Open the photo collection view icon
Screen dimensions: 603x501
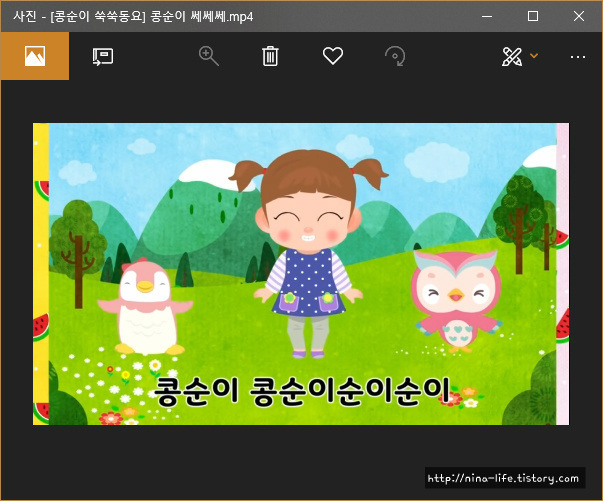pos(35,56)
